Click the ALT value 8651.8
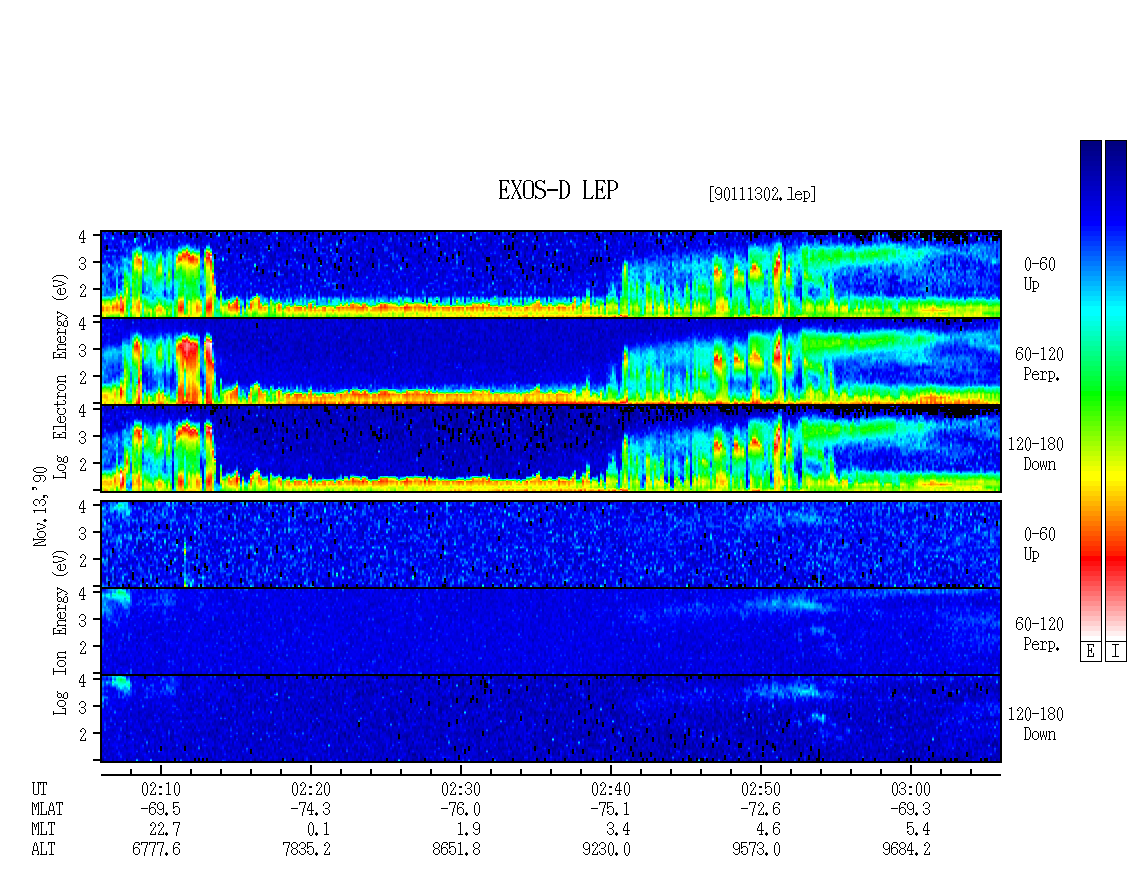1130x875 pixels. point(456,850)
